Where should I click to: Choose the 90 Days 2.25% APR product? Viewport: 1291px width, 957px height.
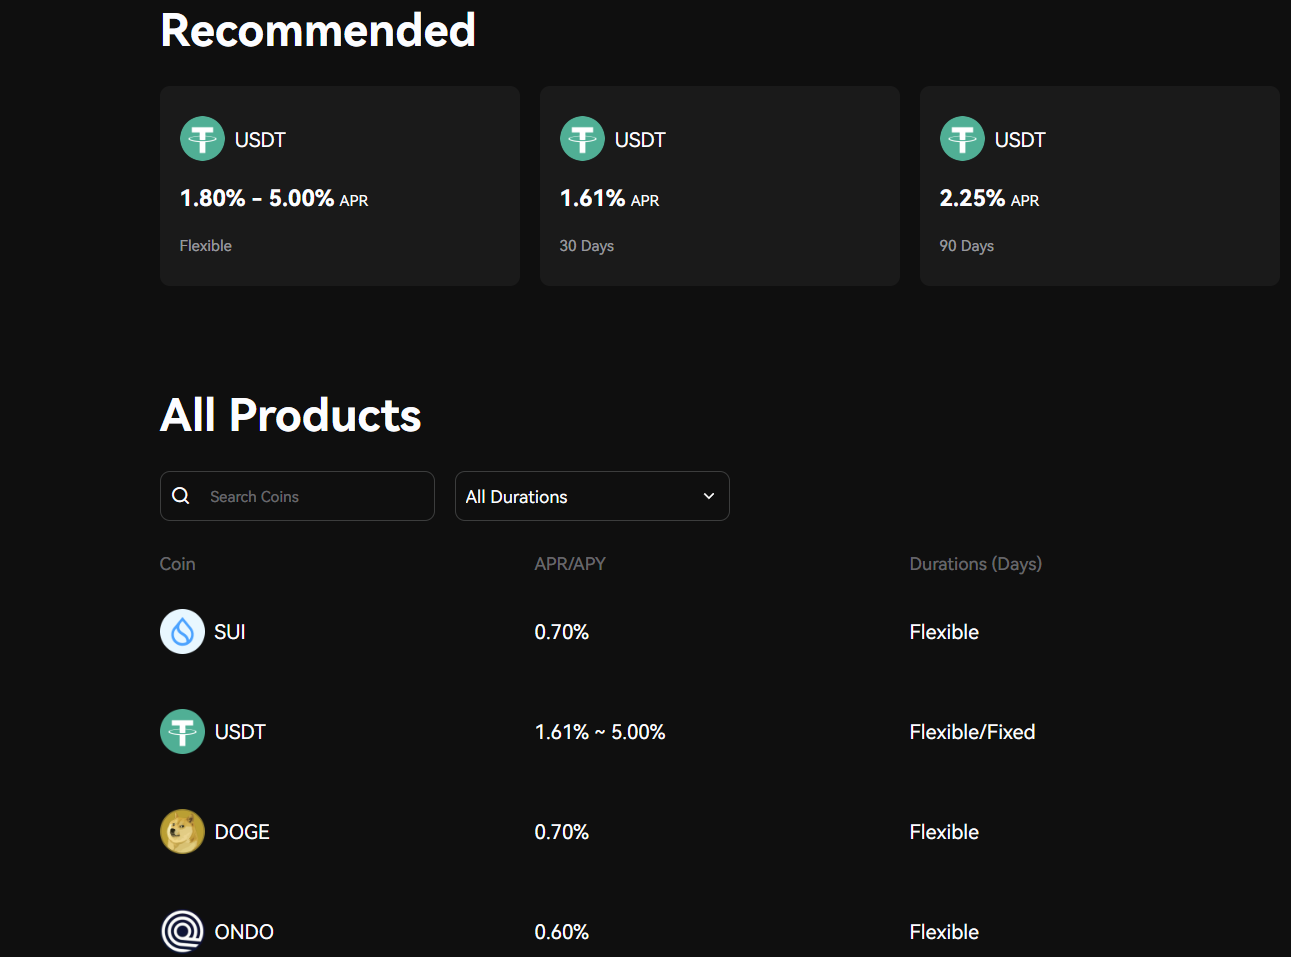click(1099, 185)
